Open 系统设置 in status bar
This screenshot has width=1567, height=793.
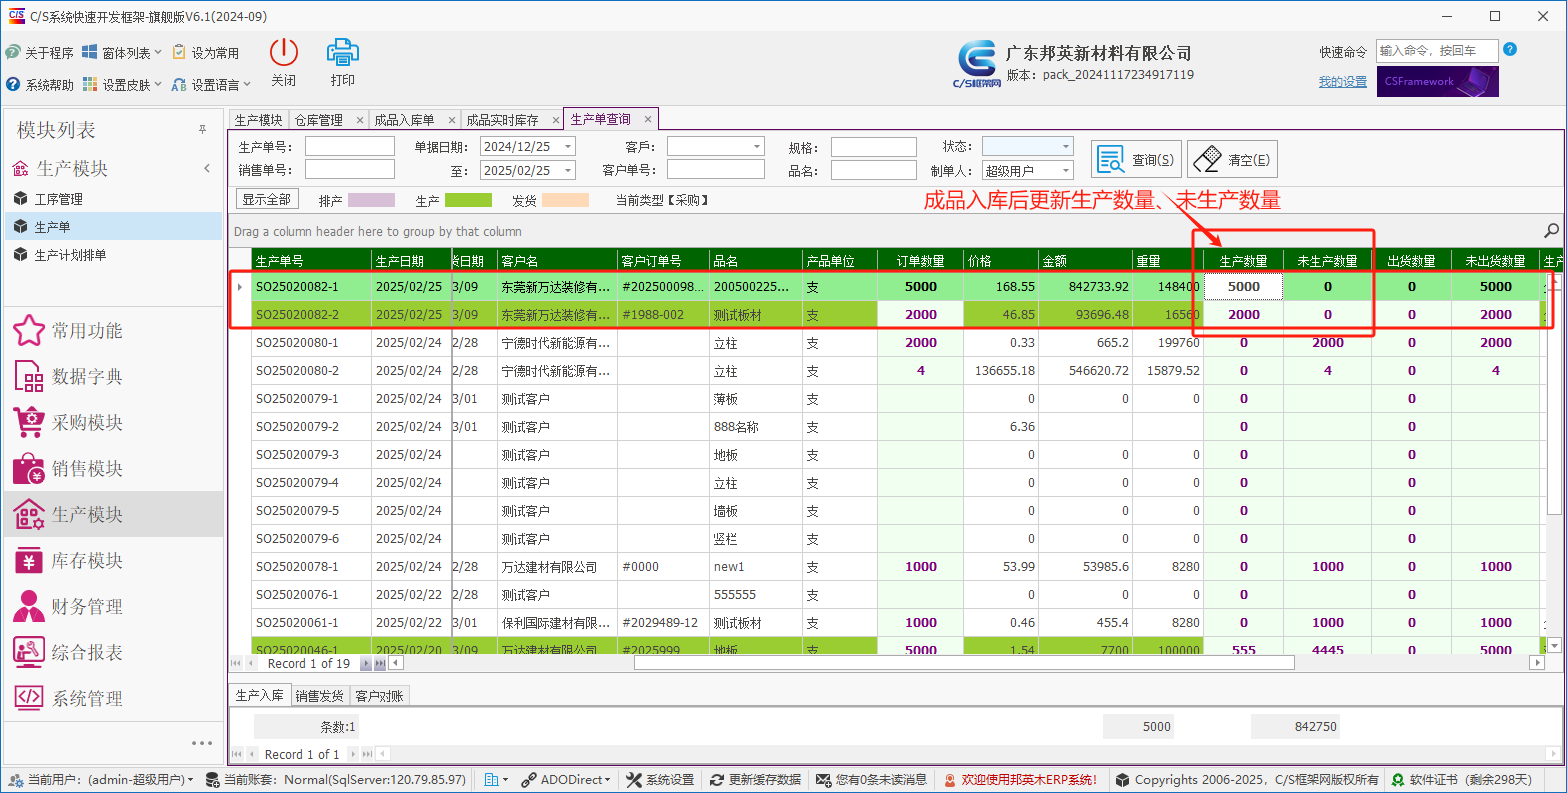pos(660,779)
